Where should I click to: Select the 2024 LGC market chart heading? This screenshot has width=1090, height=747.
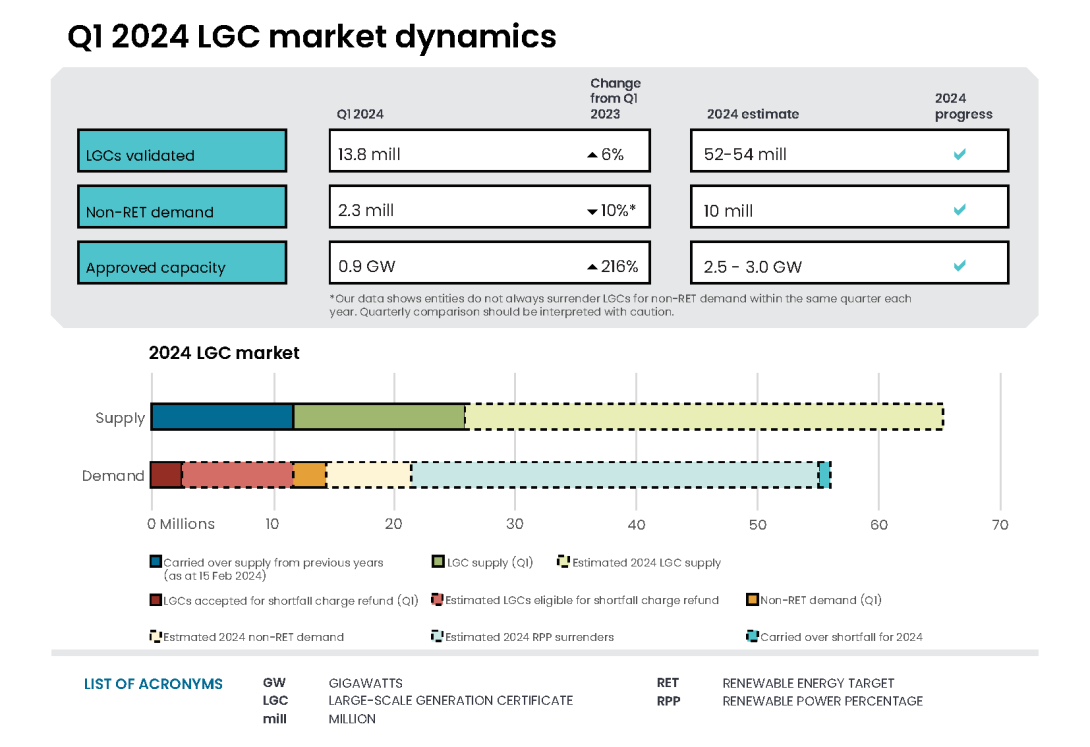(x=223, y=353)
